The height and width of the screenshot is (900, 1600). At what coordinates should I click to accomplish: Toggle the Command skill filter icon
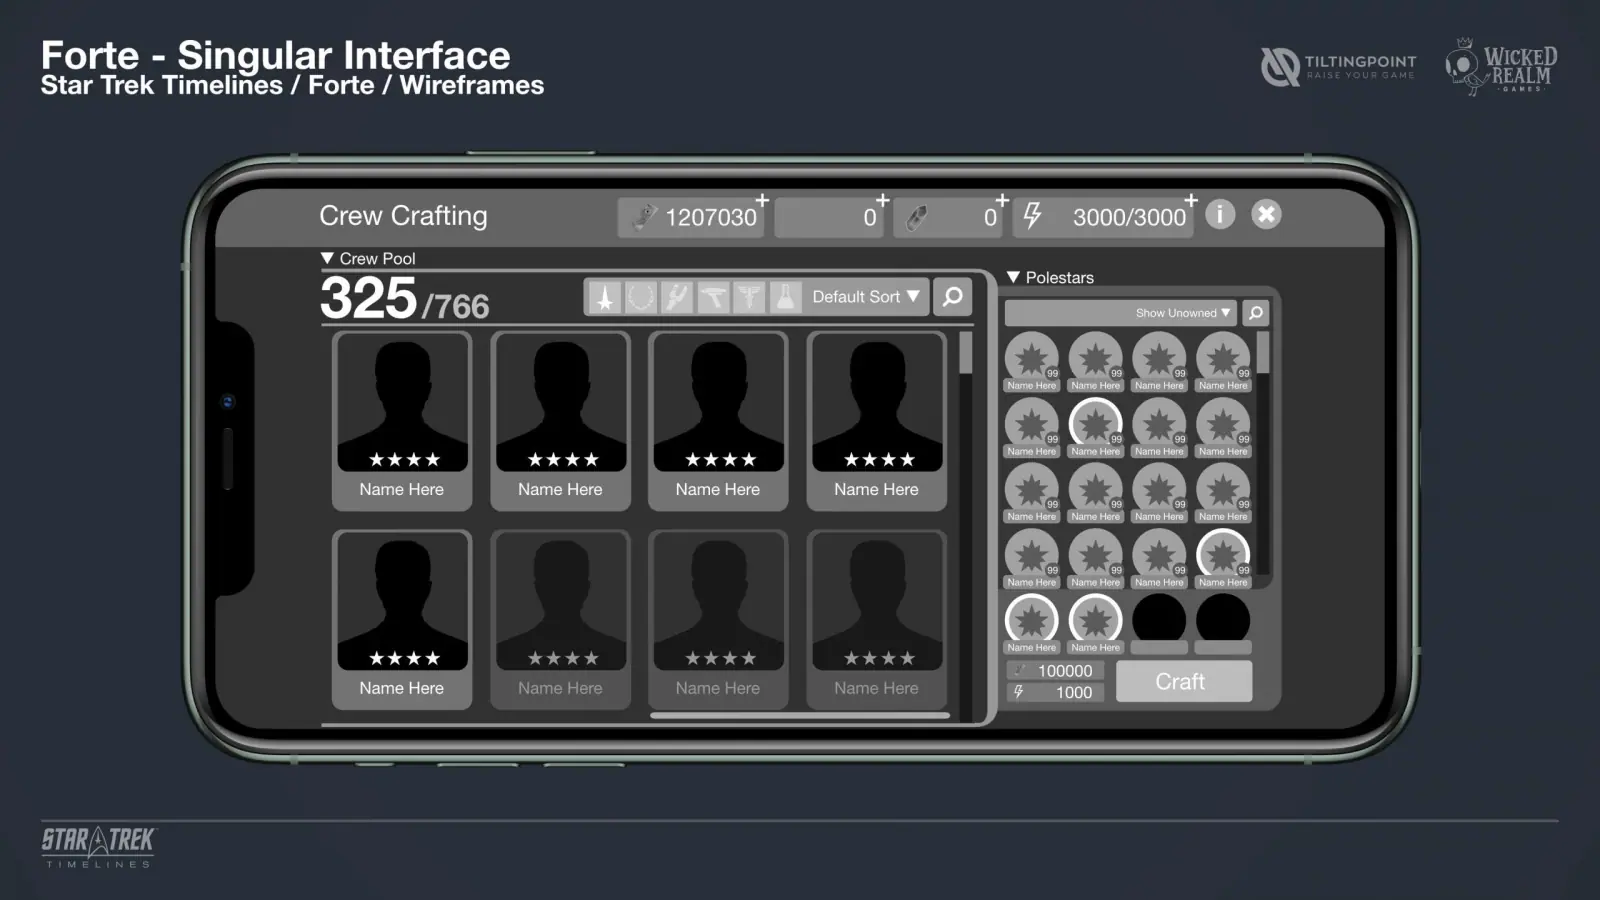[x=605, y=297]
